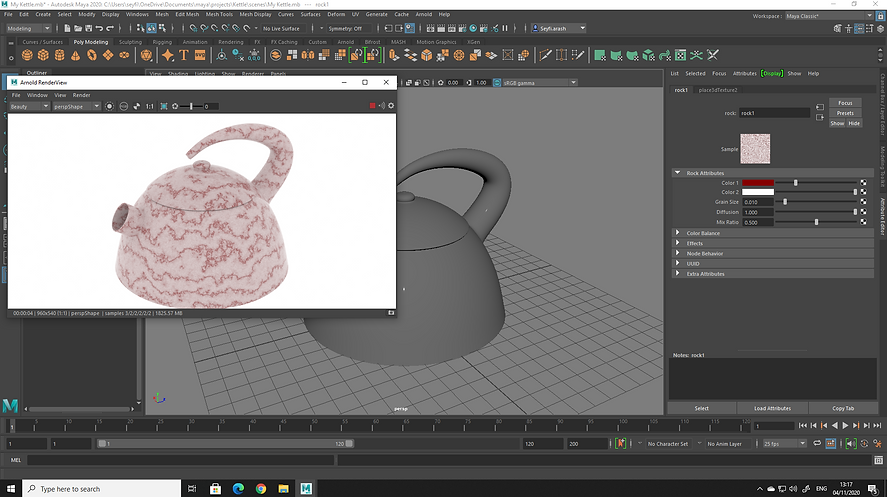Click the Select button in Attribute Editor

(x=701, y=408)
